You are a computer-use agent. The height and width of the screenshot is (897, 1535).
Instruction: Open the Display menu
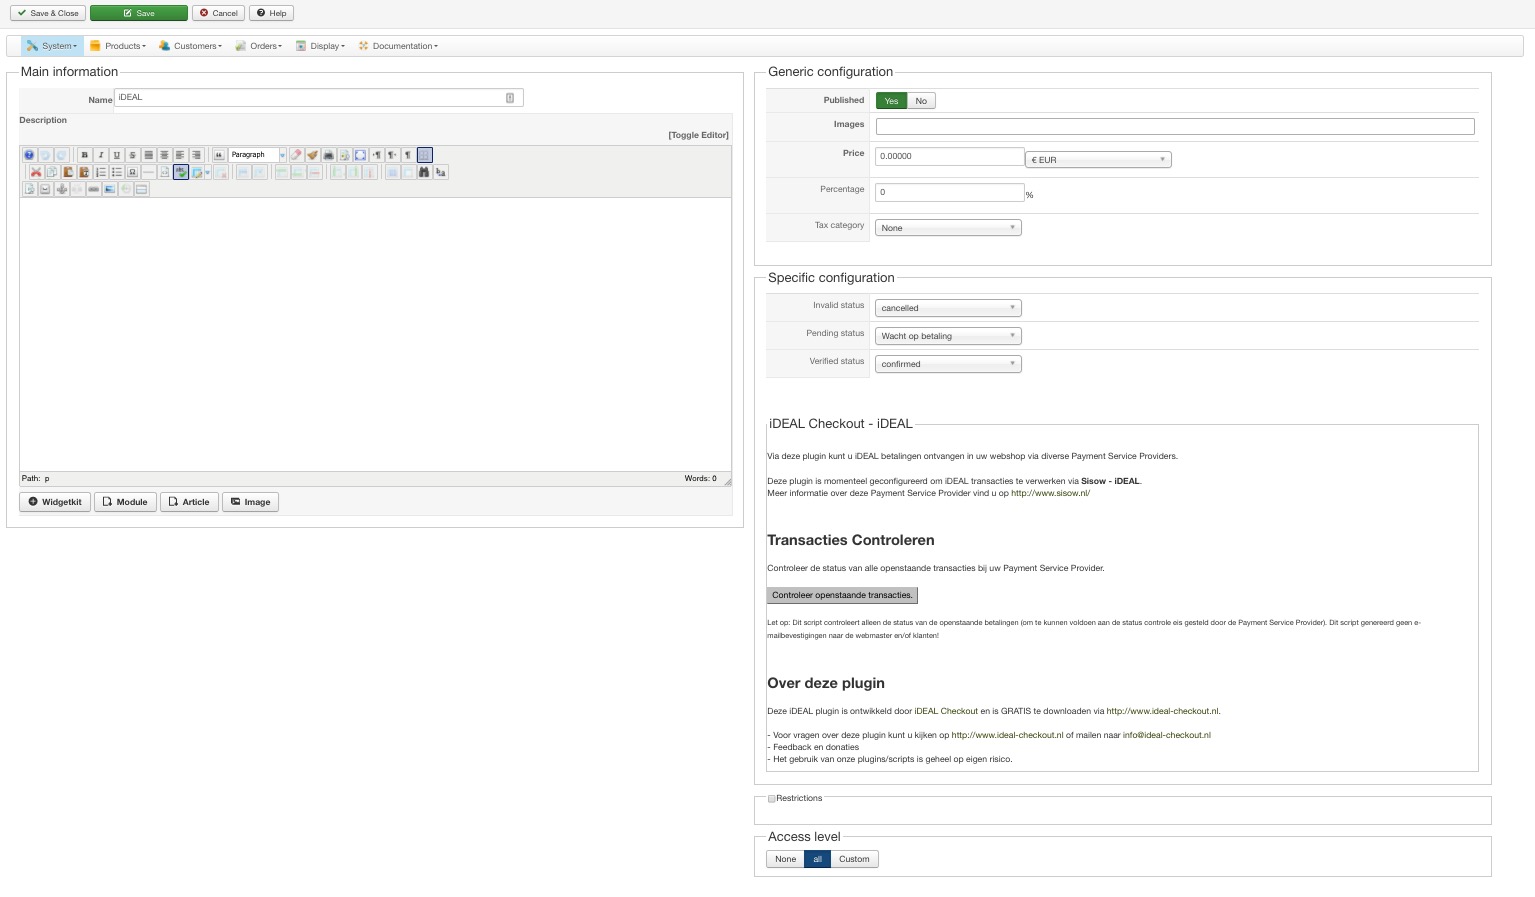[x=320, y=46]
